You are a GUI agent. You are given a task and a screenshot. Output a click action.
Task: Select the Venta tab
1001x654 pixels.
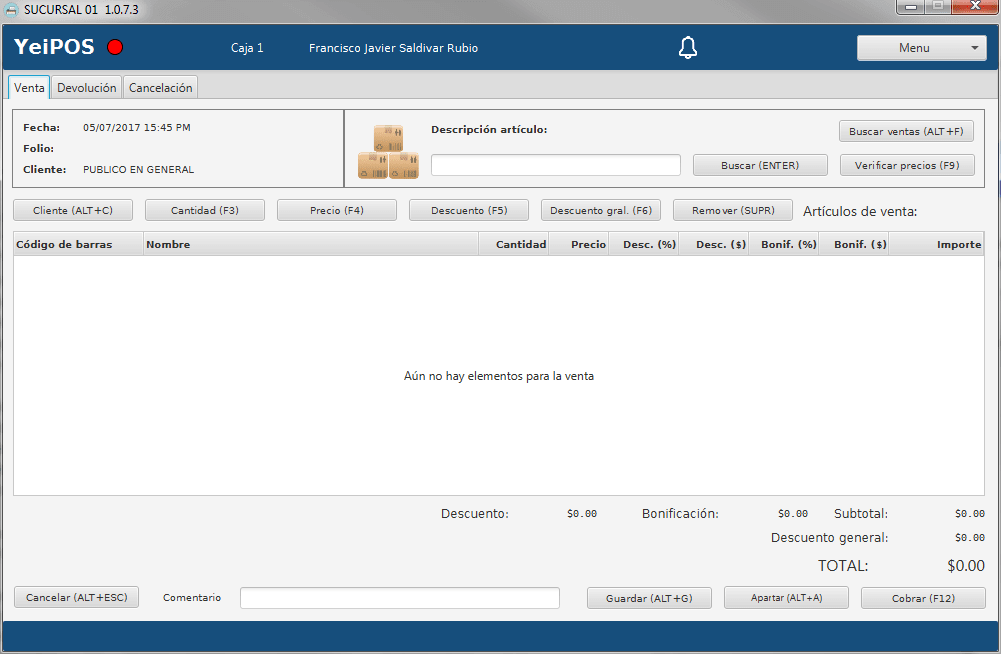(x=29, y=88)
